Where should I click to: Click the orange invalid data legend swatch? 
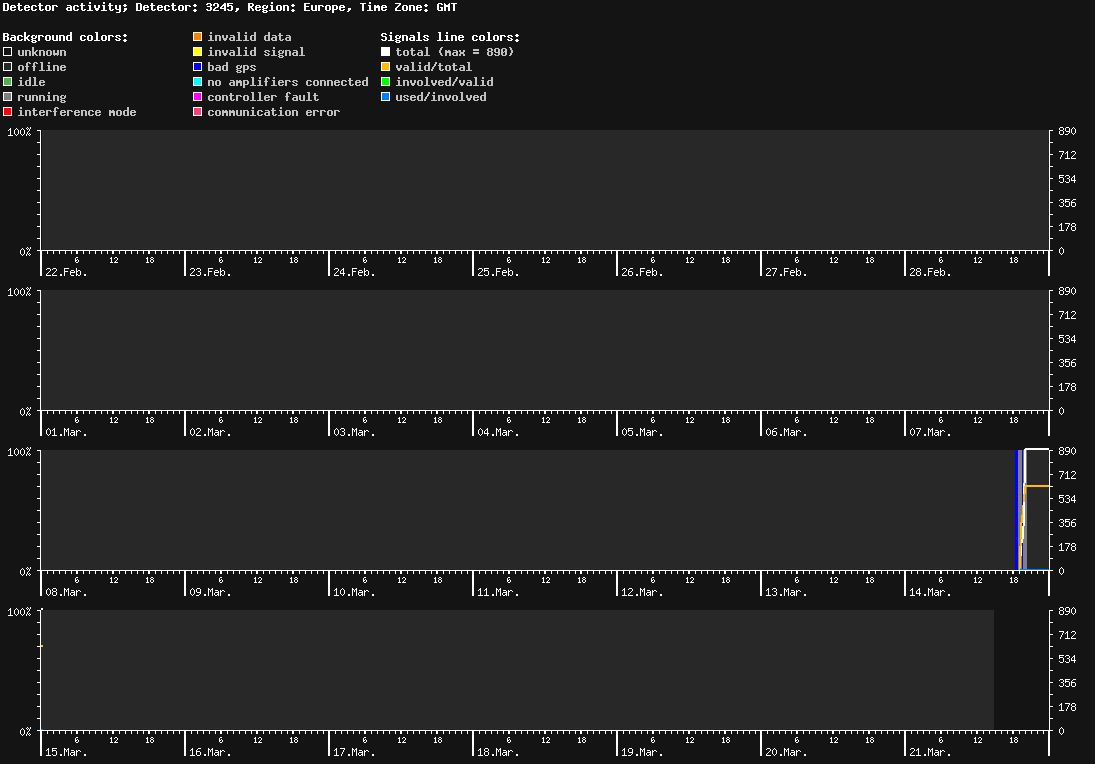[x=198, y=36]
